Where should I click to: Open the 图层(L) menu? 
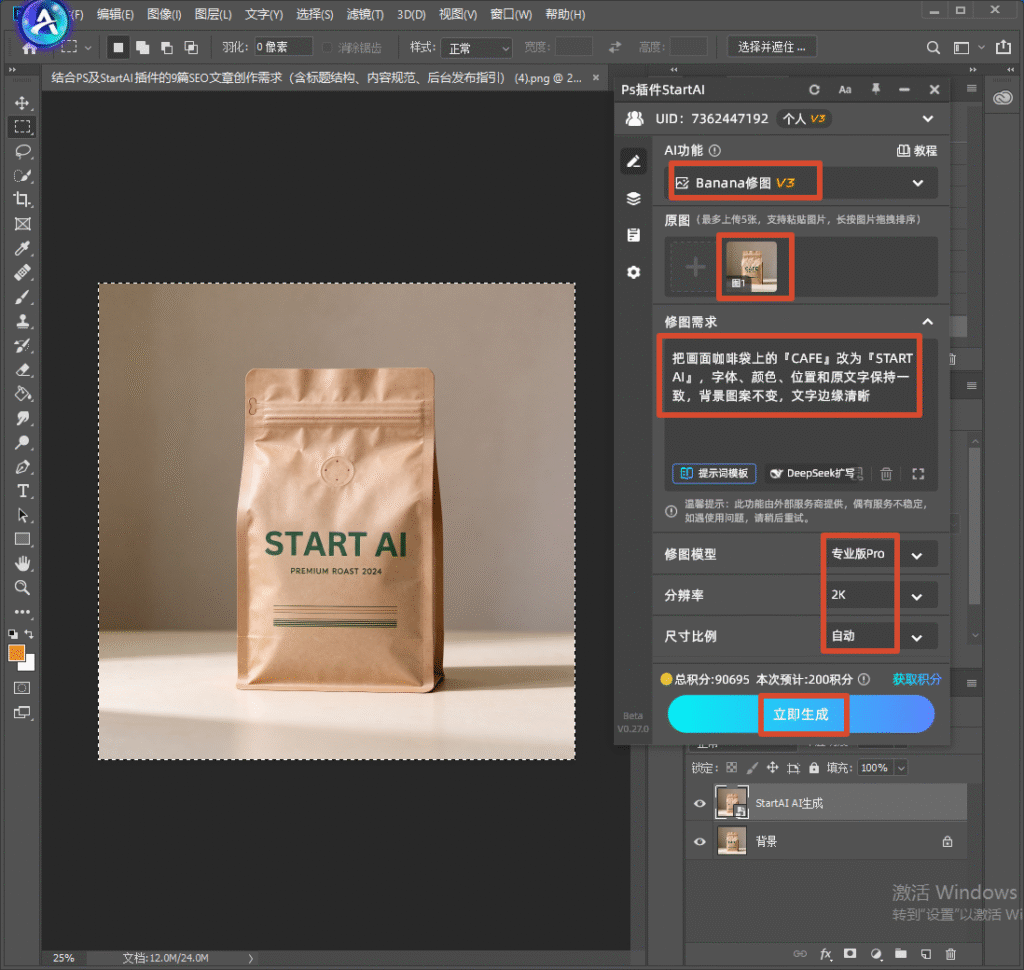213,14
